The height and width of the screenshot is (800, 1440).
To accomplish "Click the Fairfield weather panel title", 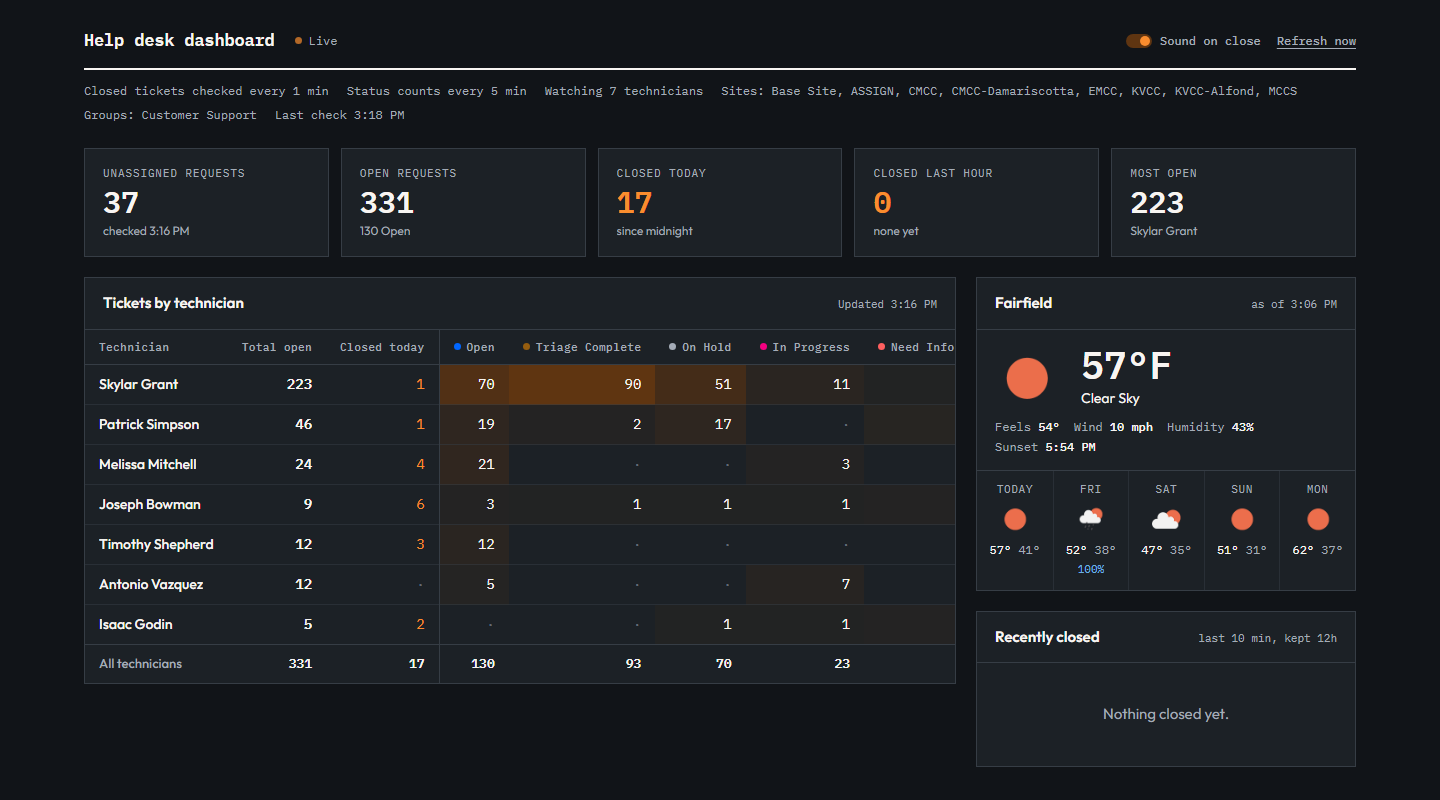I will pos(1024,303).
